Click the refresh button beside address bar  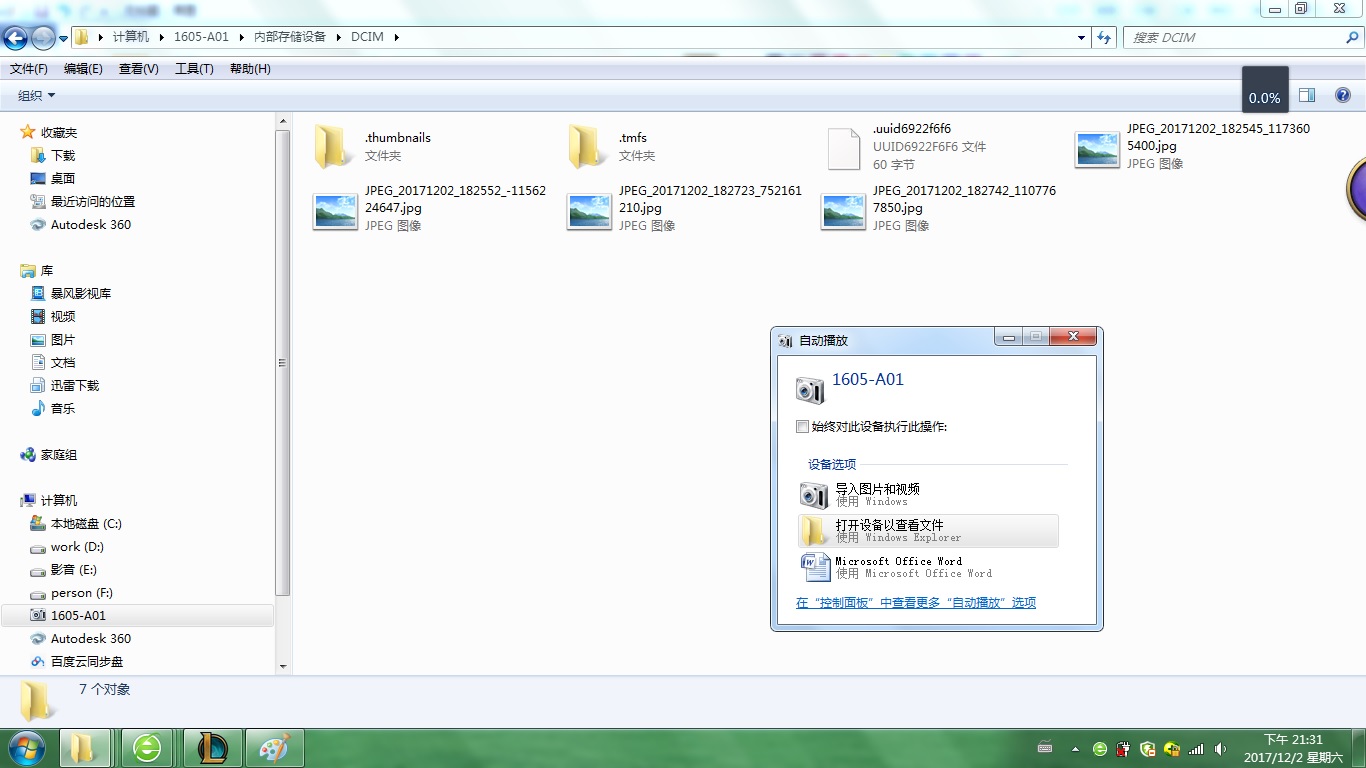tap(1104, 38)
